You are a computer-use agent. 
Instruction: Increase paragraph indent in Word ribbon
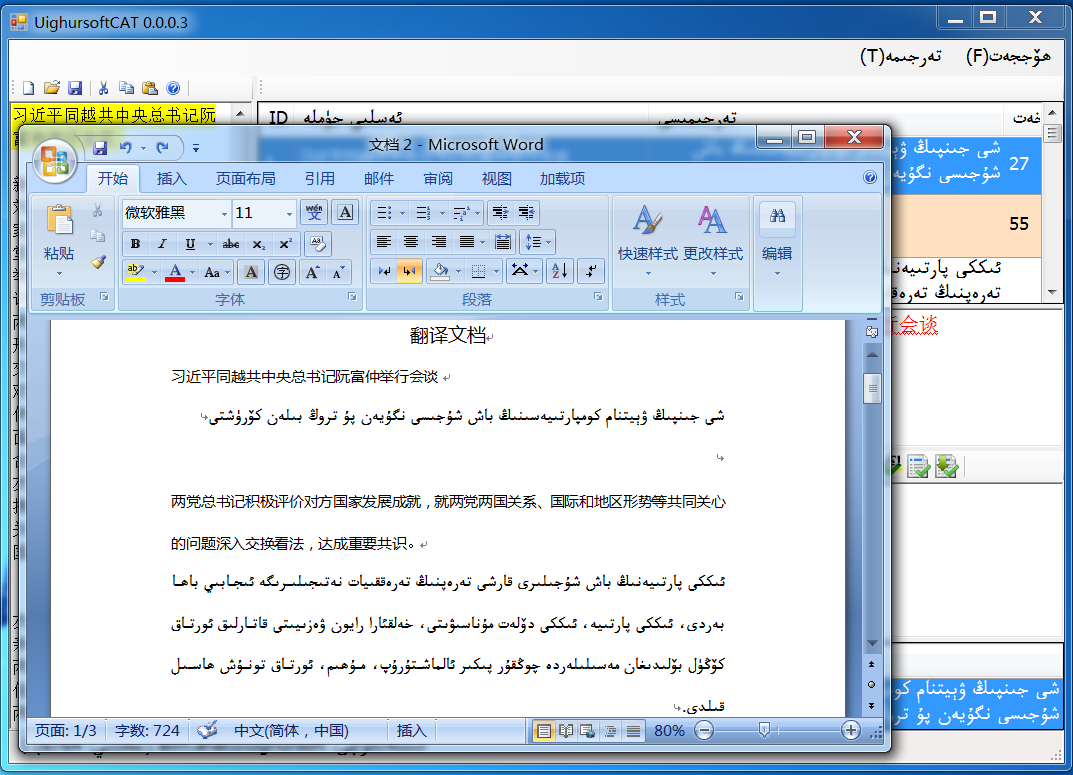pos(526,213)
